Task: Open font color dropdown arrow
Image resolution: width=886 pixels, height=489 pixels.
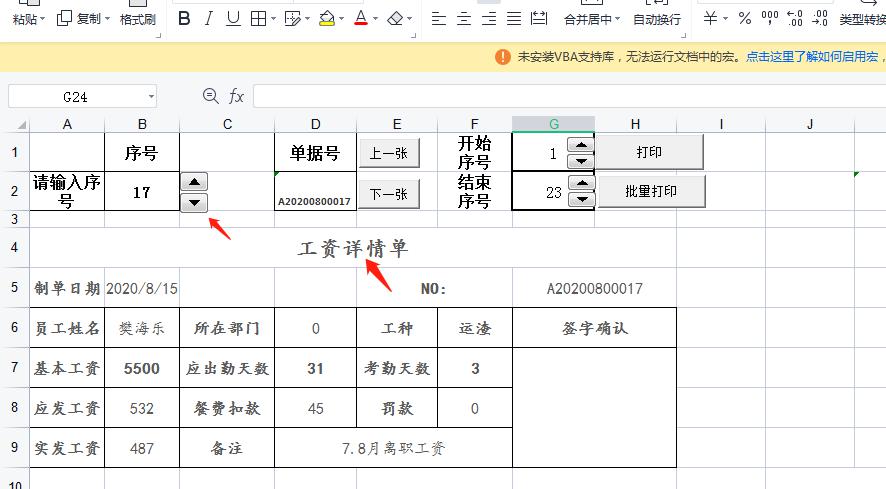Action: (376, 19)
